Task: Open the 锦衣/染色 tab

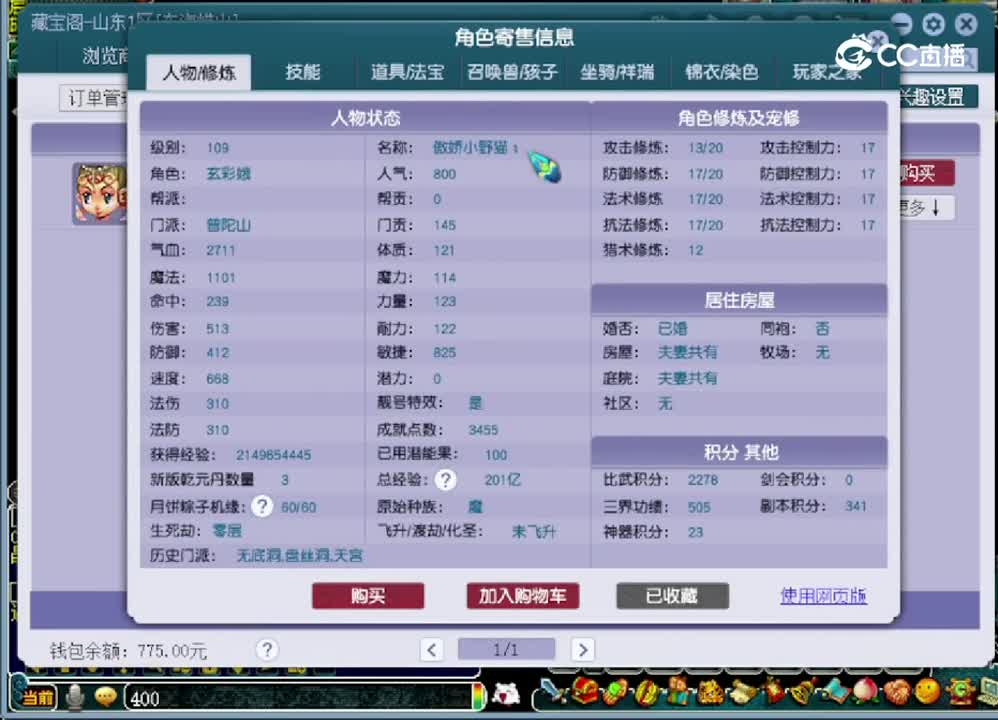Action: (x=723, y=72)
